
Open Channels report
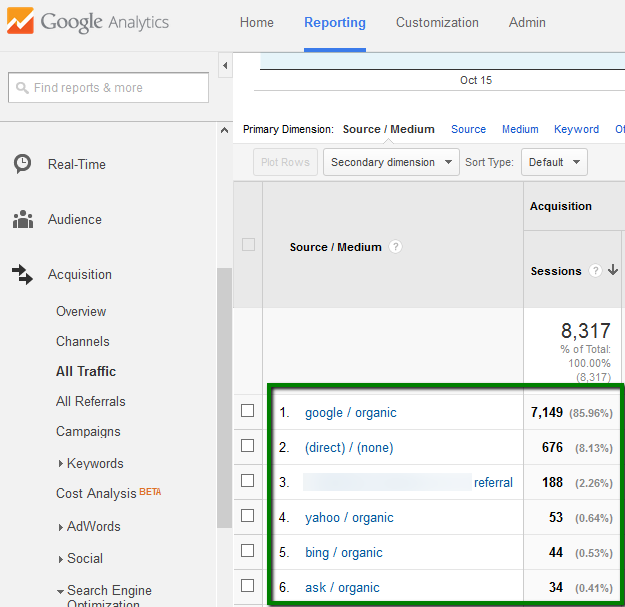tap(83, 341)
